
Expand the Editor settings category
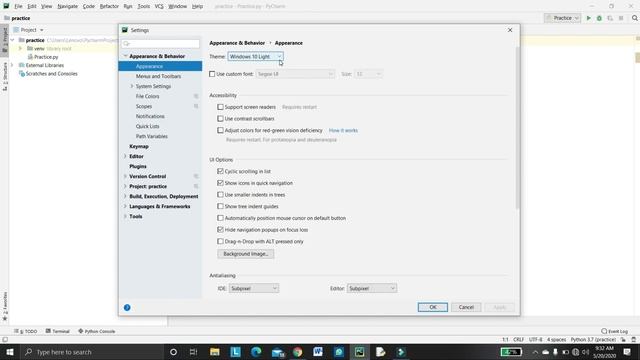tap(125, 156)
